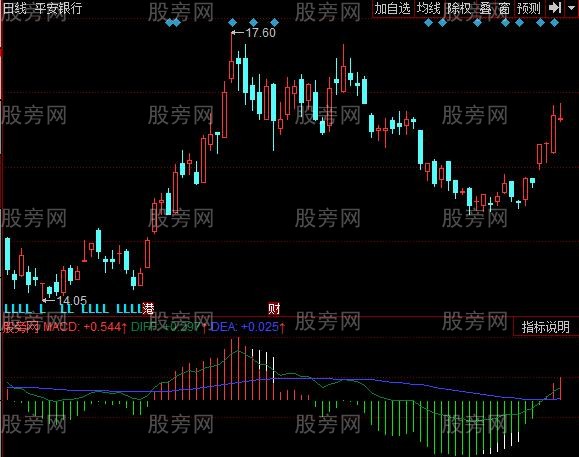Click the 港 marker icon below chart
Screen dimensions: 579x457
tap(148, 308)
